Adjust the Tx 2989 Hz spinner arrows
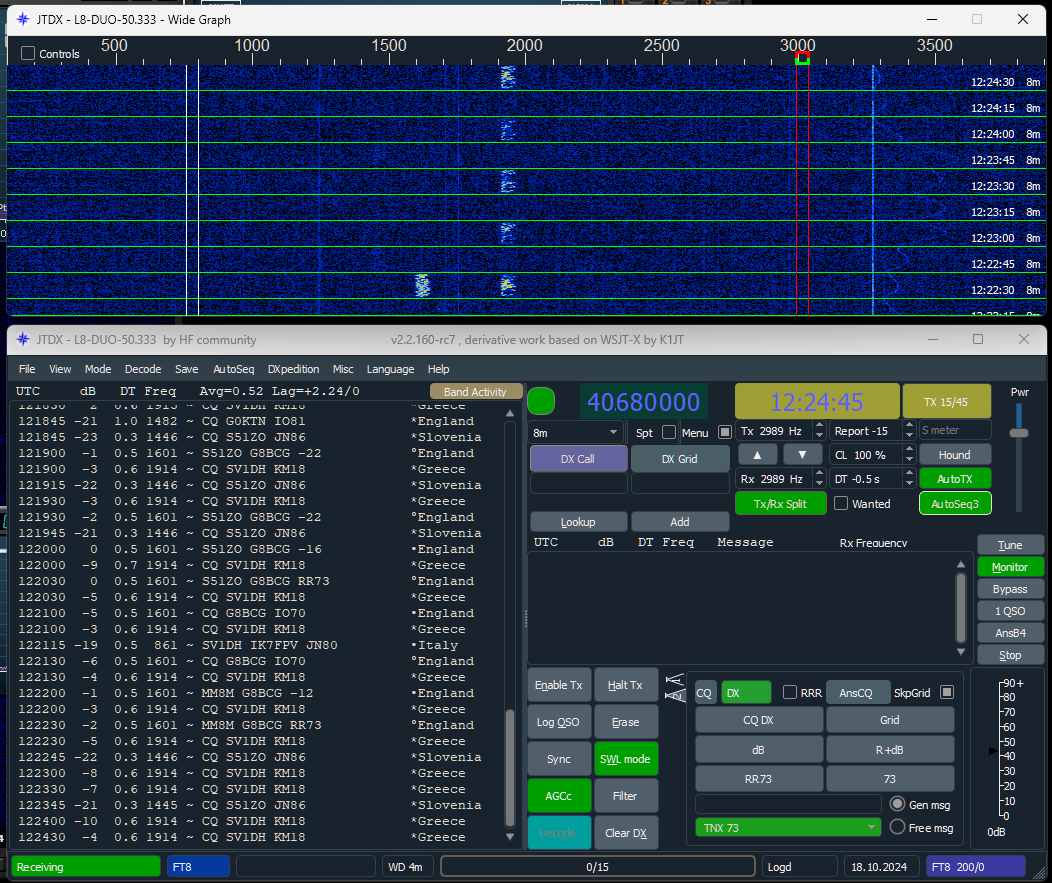This screenshot has height=883, width=1052. coord(819,430)
